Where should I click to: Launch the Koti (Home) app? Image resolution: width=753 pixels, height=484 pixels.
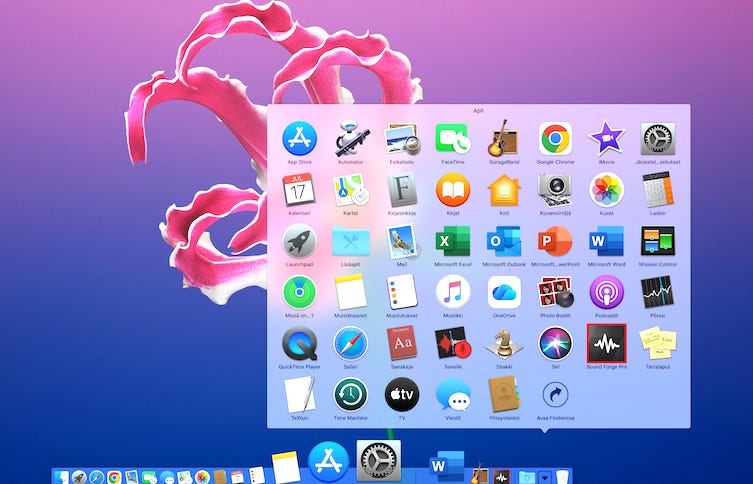(x=504, y=191)
